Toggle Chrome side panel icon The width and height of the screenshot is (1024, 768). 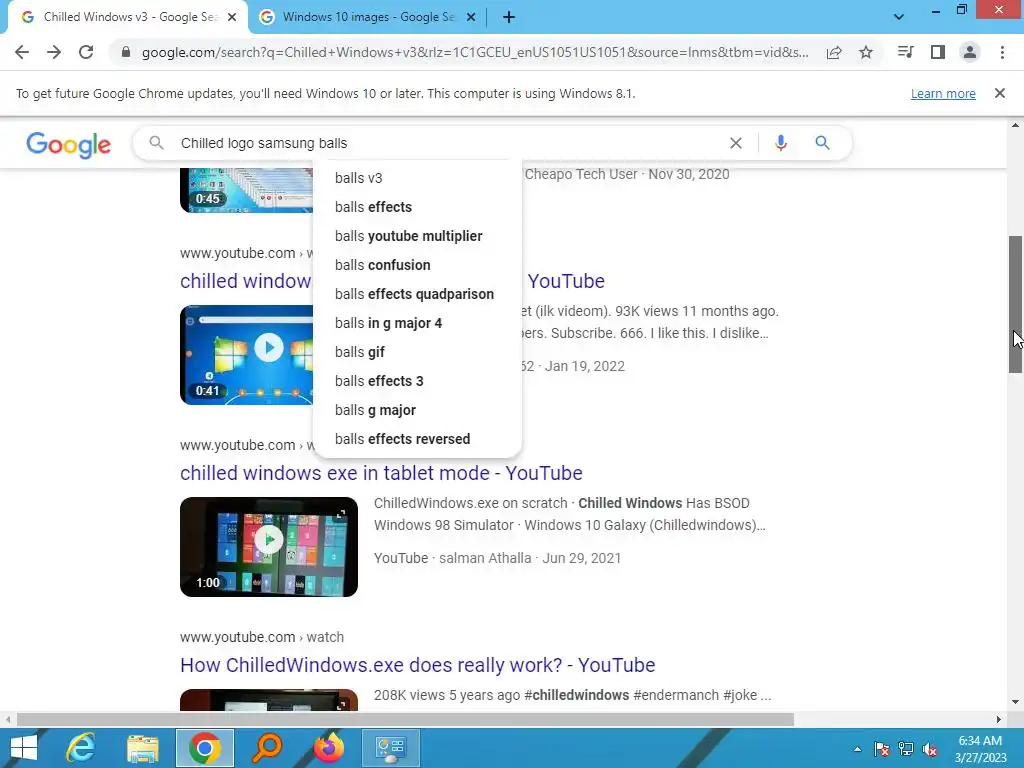pos(938,52)
